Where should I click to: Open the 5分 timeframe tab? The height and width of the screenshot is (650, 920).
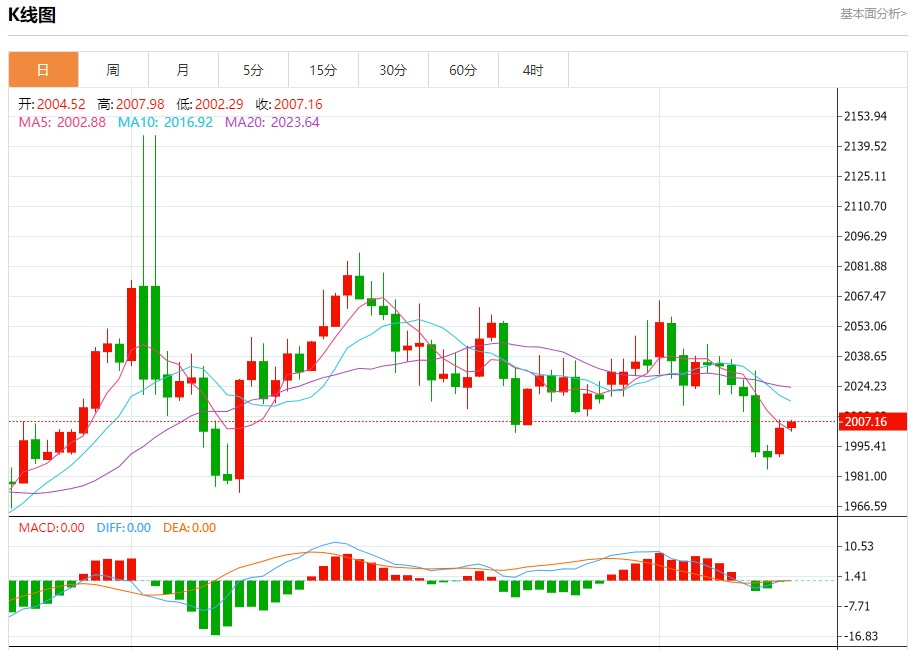click(x=253, y=70)
